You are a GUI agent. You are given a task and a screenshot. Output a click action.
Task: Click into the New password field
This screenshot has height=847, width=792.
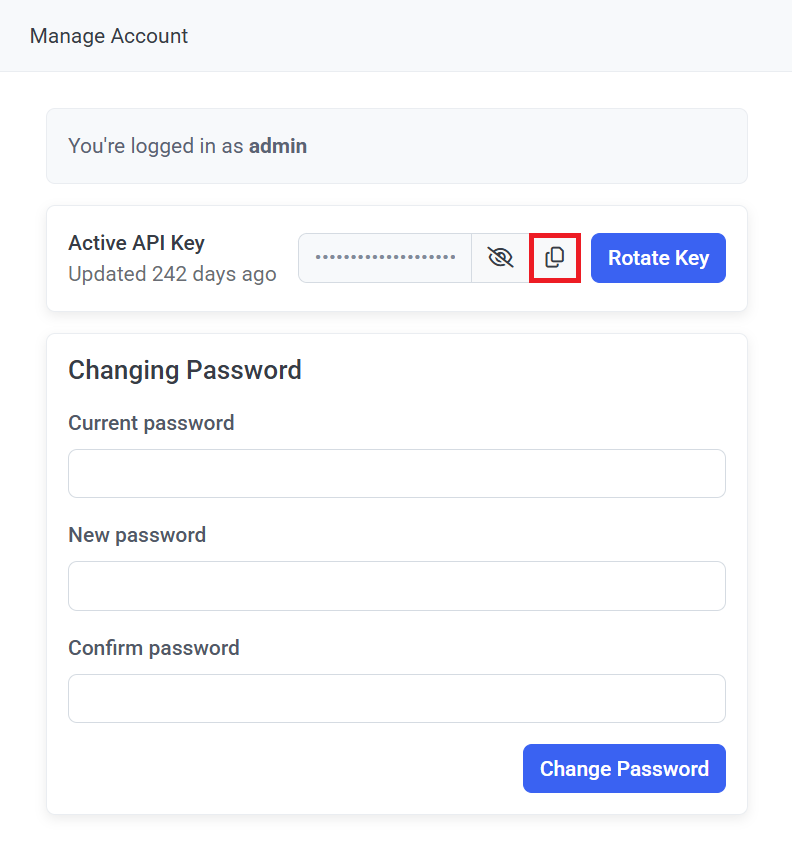click(396, 586)
